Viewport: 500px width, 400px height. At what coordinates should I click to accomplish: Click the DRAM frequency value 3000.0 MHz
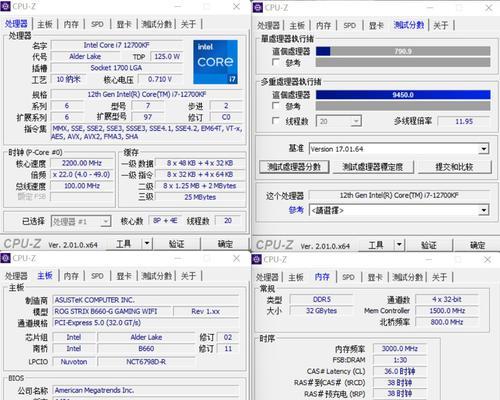click(x=400, y=348)
